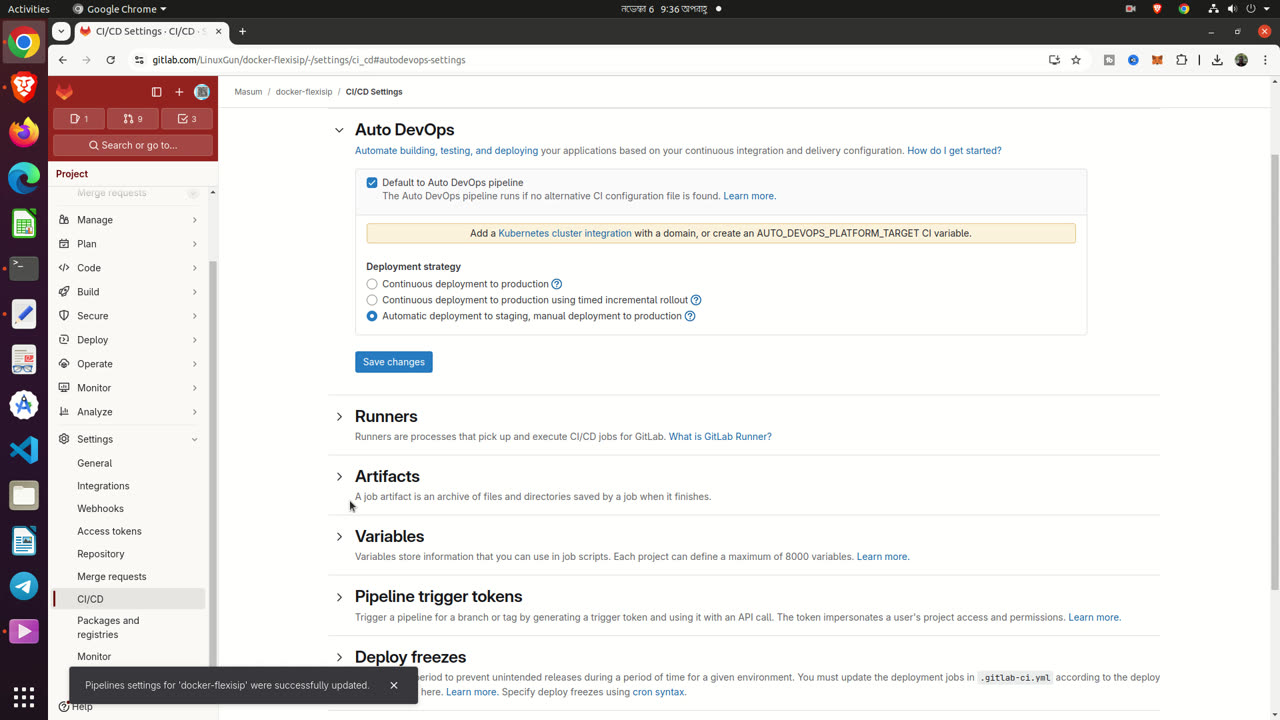Open 'What is GitLab Runner?' link
1280x720 pixels.
tap(720, 437)
